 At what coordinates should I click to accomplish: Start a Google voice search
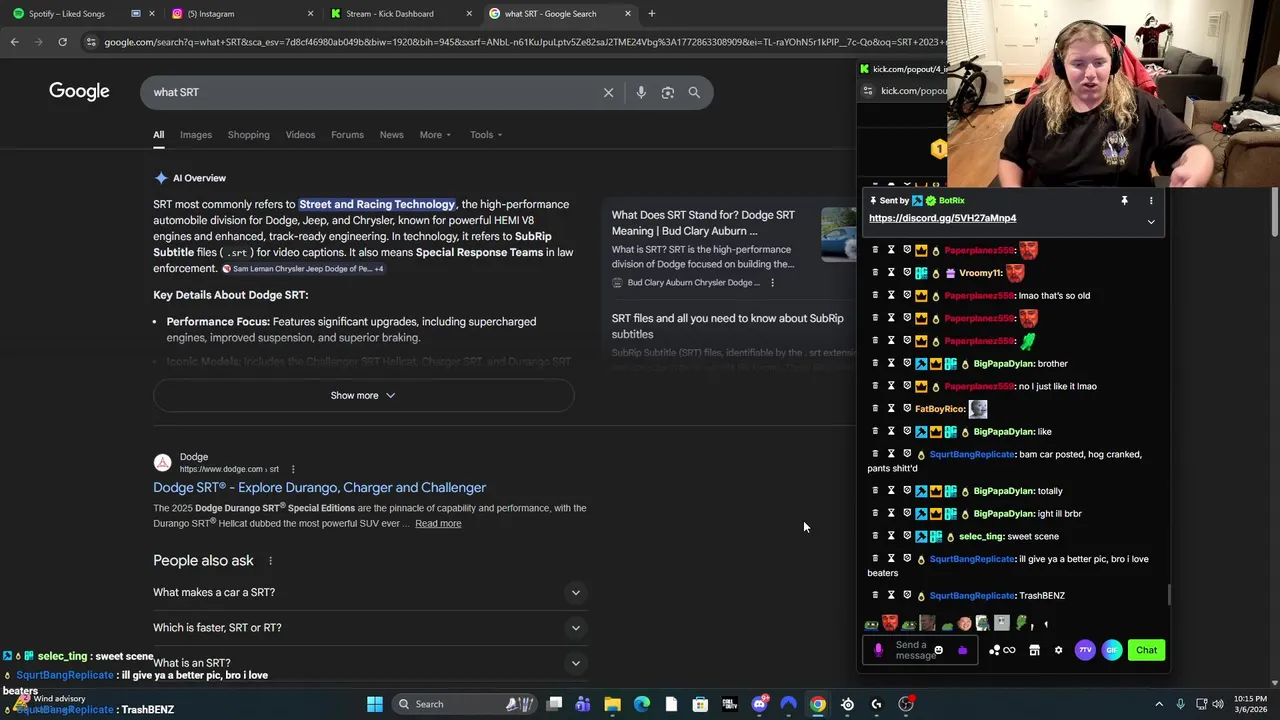tap(641, 92)
